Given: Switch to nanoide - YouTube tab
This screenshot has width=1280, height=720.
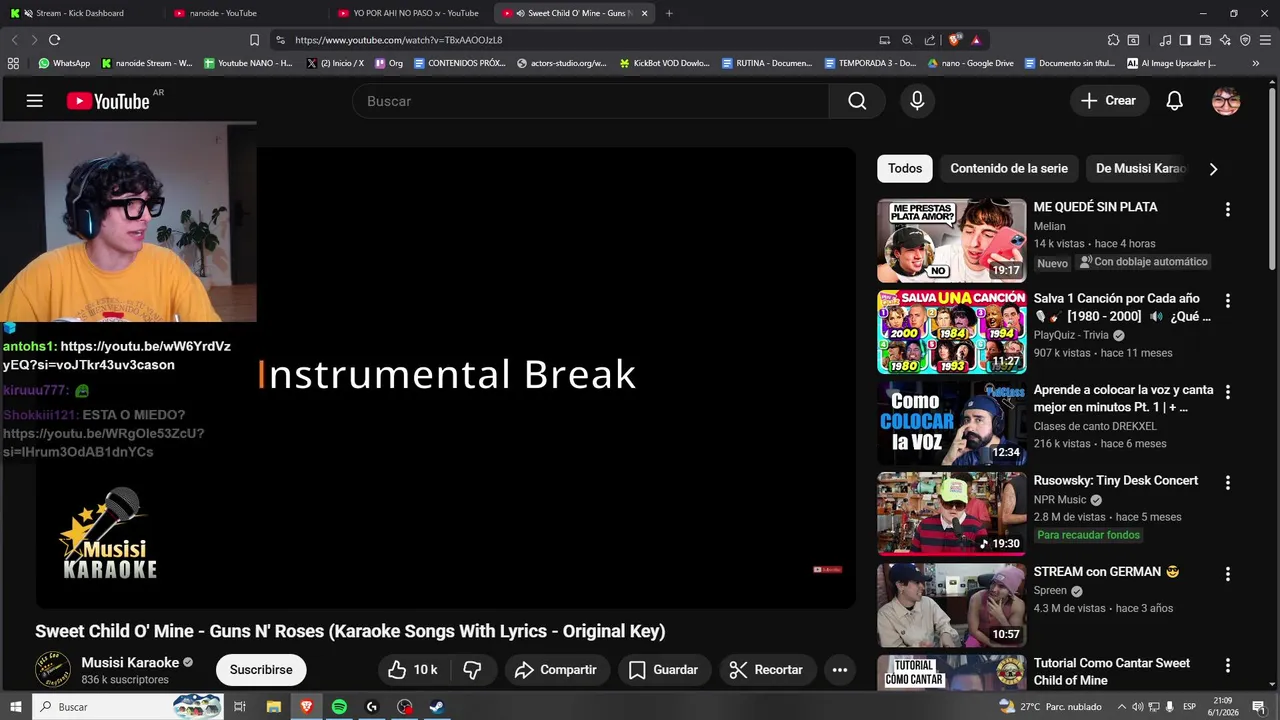Looking at the screenshot, I should (244, 13).
